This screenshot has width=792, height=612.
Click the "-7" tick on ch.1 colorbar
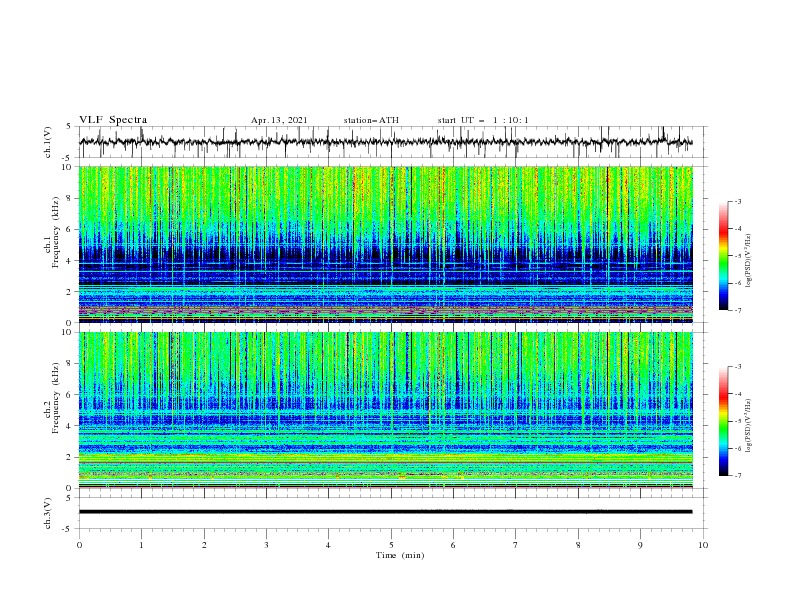pos(738,310)
